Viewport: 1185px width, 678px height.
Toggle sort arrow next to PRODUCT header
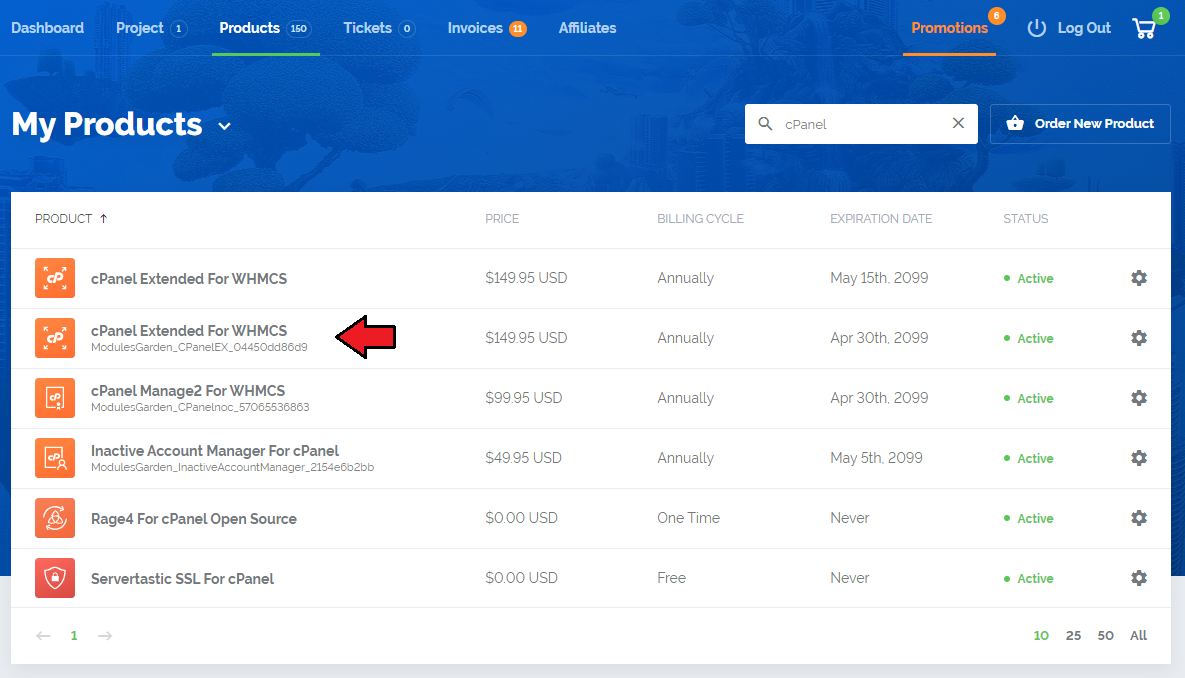tap(104, 218)
